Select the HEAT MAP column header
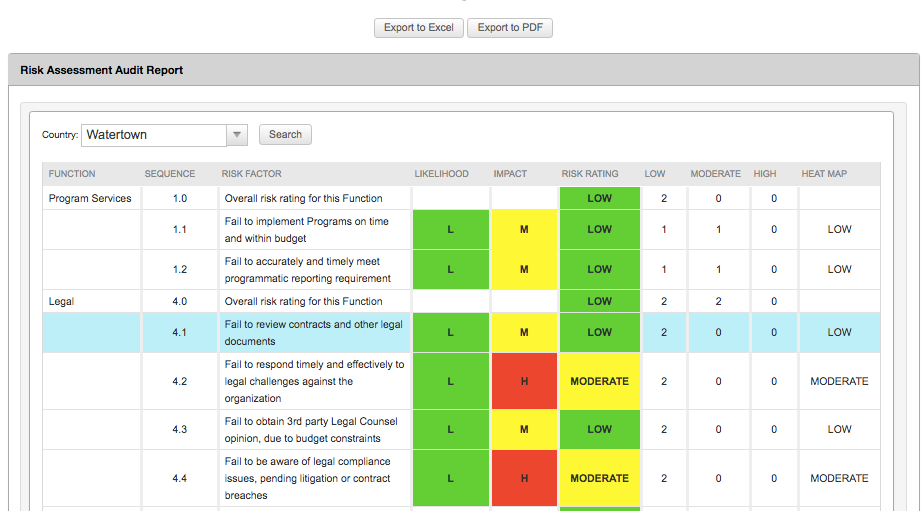 pyautogui.click(x=824, y=174)
